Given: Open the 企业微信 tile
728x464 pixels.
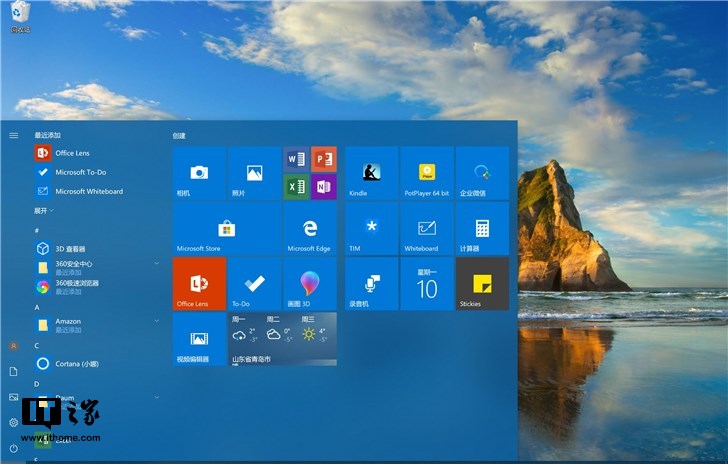Looking at the screenshot, I should [482, 173].
